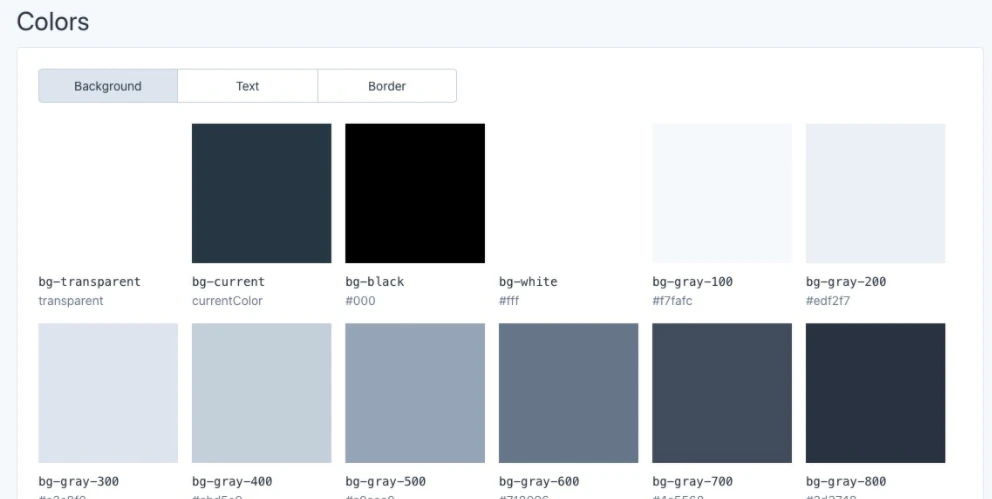Click the bg-gray-400 class name

(232, 481)
